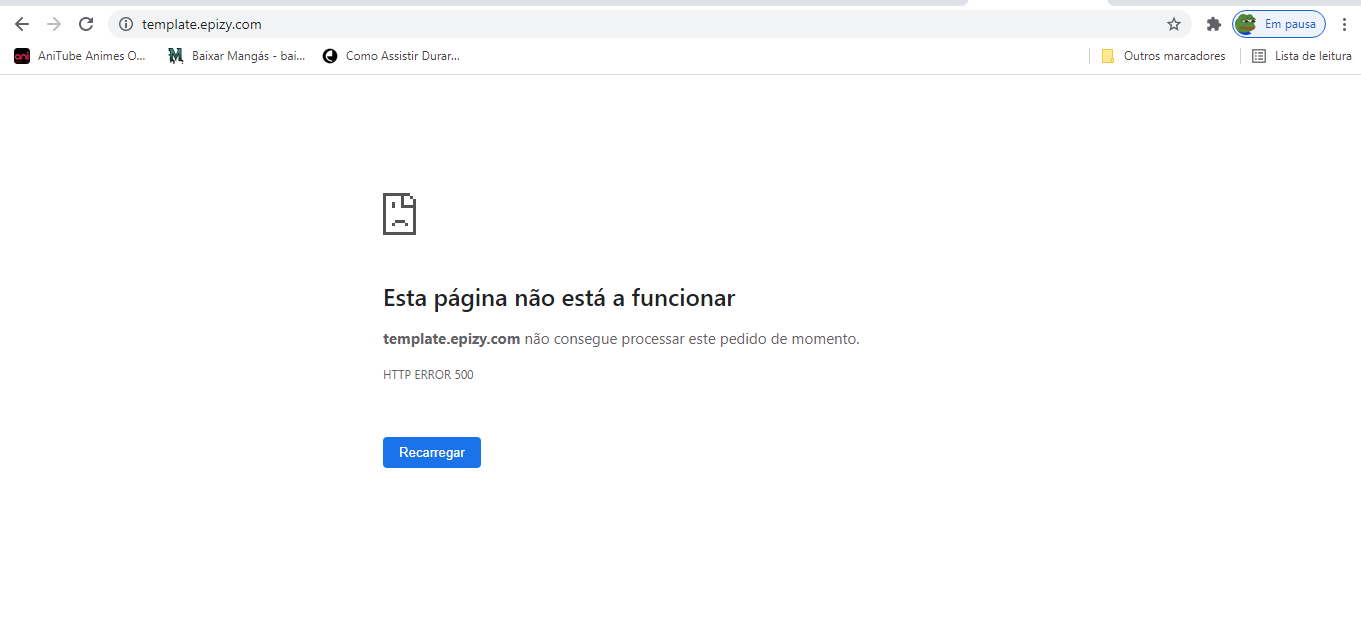The height and width of the screenshot is (627, 1361).
Task: Open the Como Assistir Durar bookmark
Action: 391,56
